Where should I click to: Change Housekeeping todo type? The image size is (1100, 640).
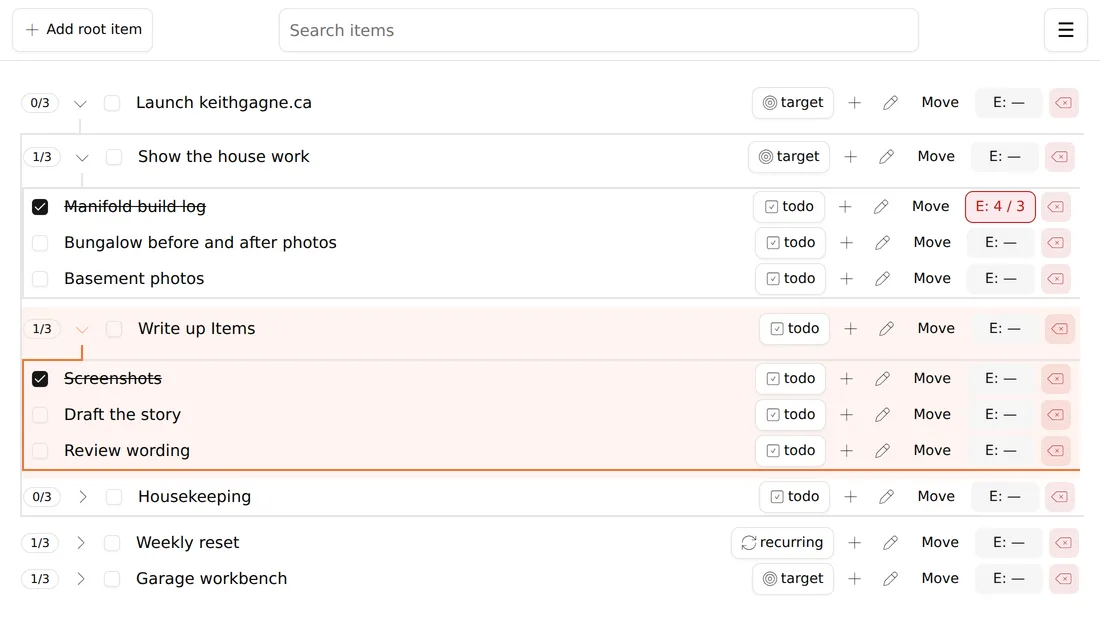794,497
